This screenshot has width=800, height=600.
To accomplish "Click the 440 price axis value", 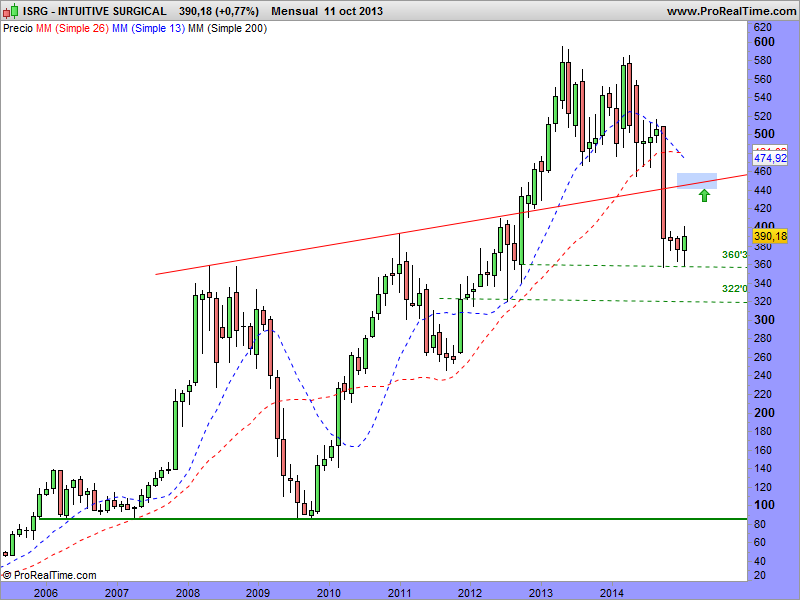I will coord(763,190).
